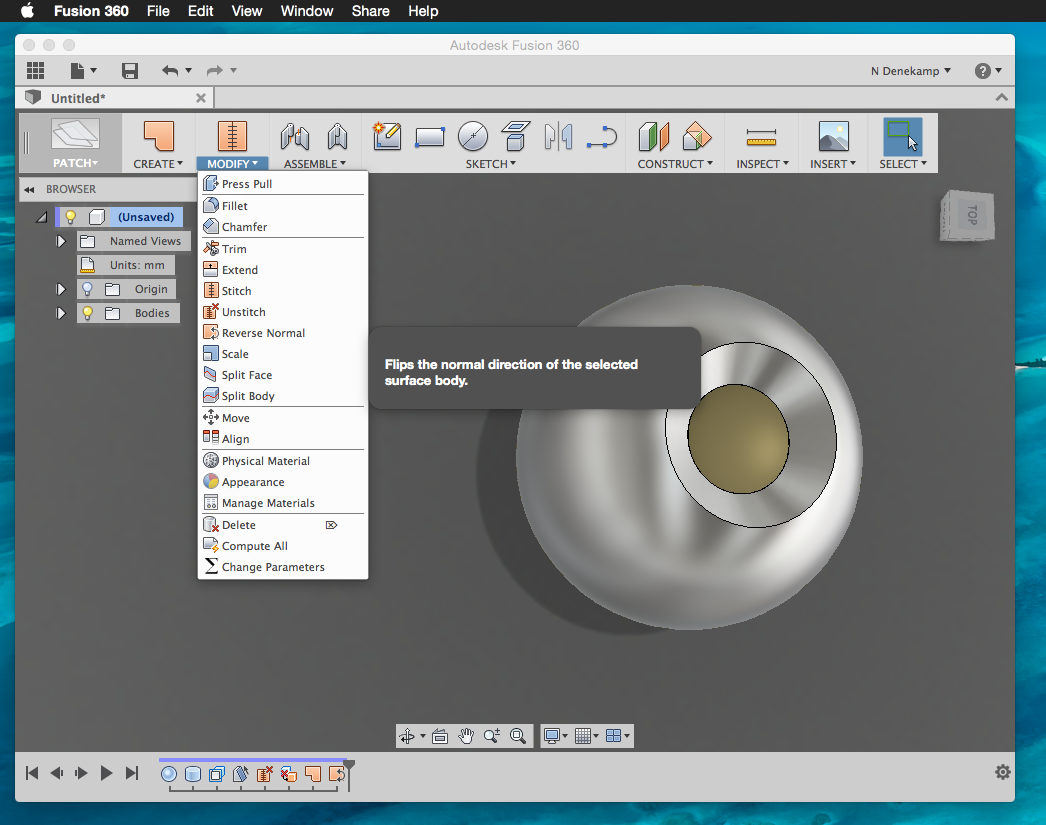Open the CREATE dropdown menu
The image size is (1046, 825).
[x=158, y=163]
